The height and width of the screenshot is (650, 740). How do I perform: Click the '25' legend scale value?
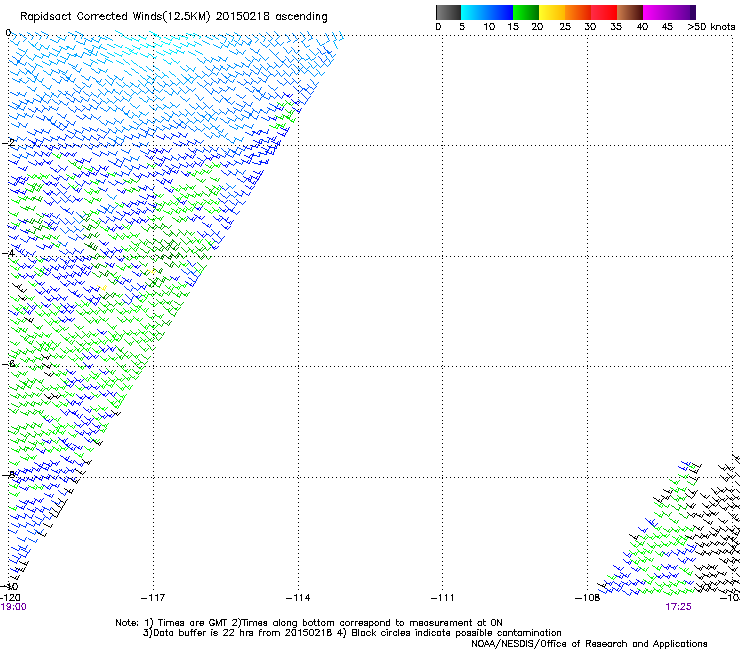[x=565, y=27]
